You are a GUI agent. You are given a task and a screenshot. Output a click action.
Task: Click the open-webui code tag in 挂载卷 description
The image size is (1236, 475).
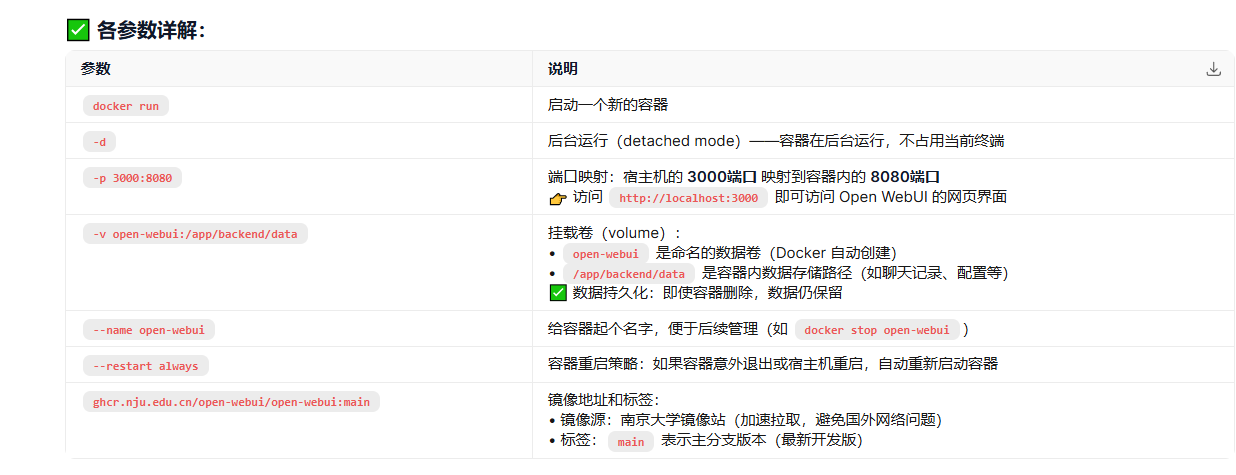(x=606, y=254)
